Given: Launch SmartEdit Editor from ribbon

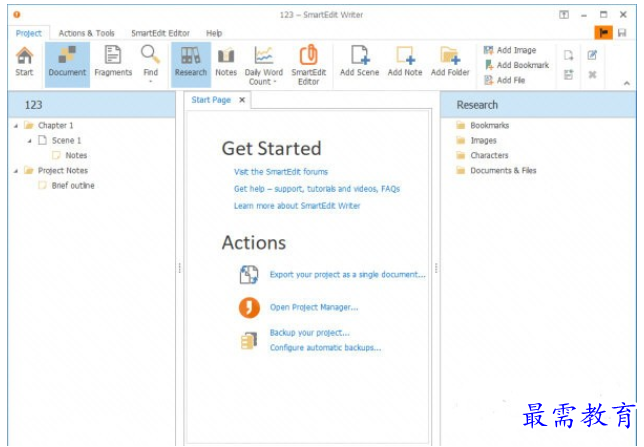Looking at the screenshot, I should pyautogui.click(x=308, y=65).
